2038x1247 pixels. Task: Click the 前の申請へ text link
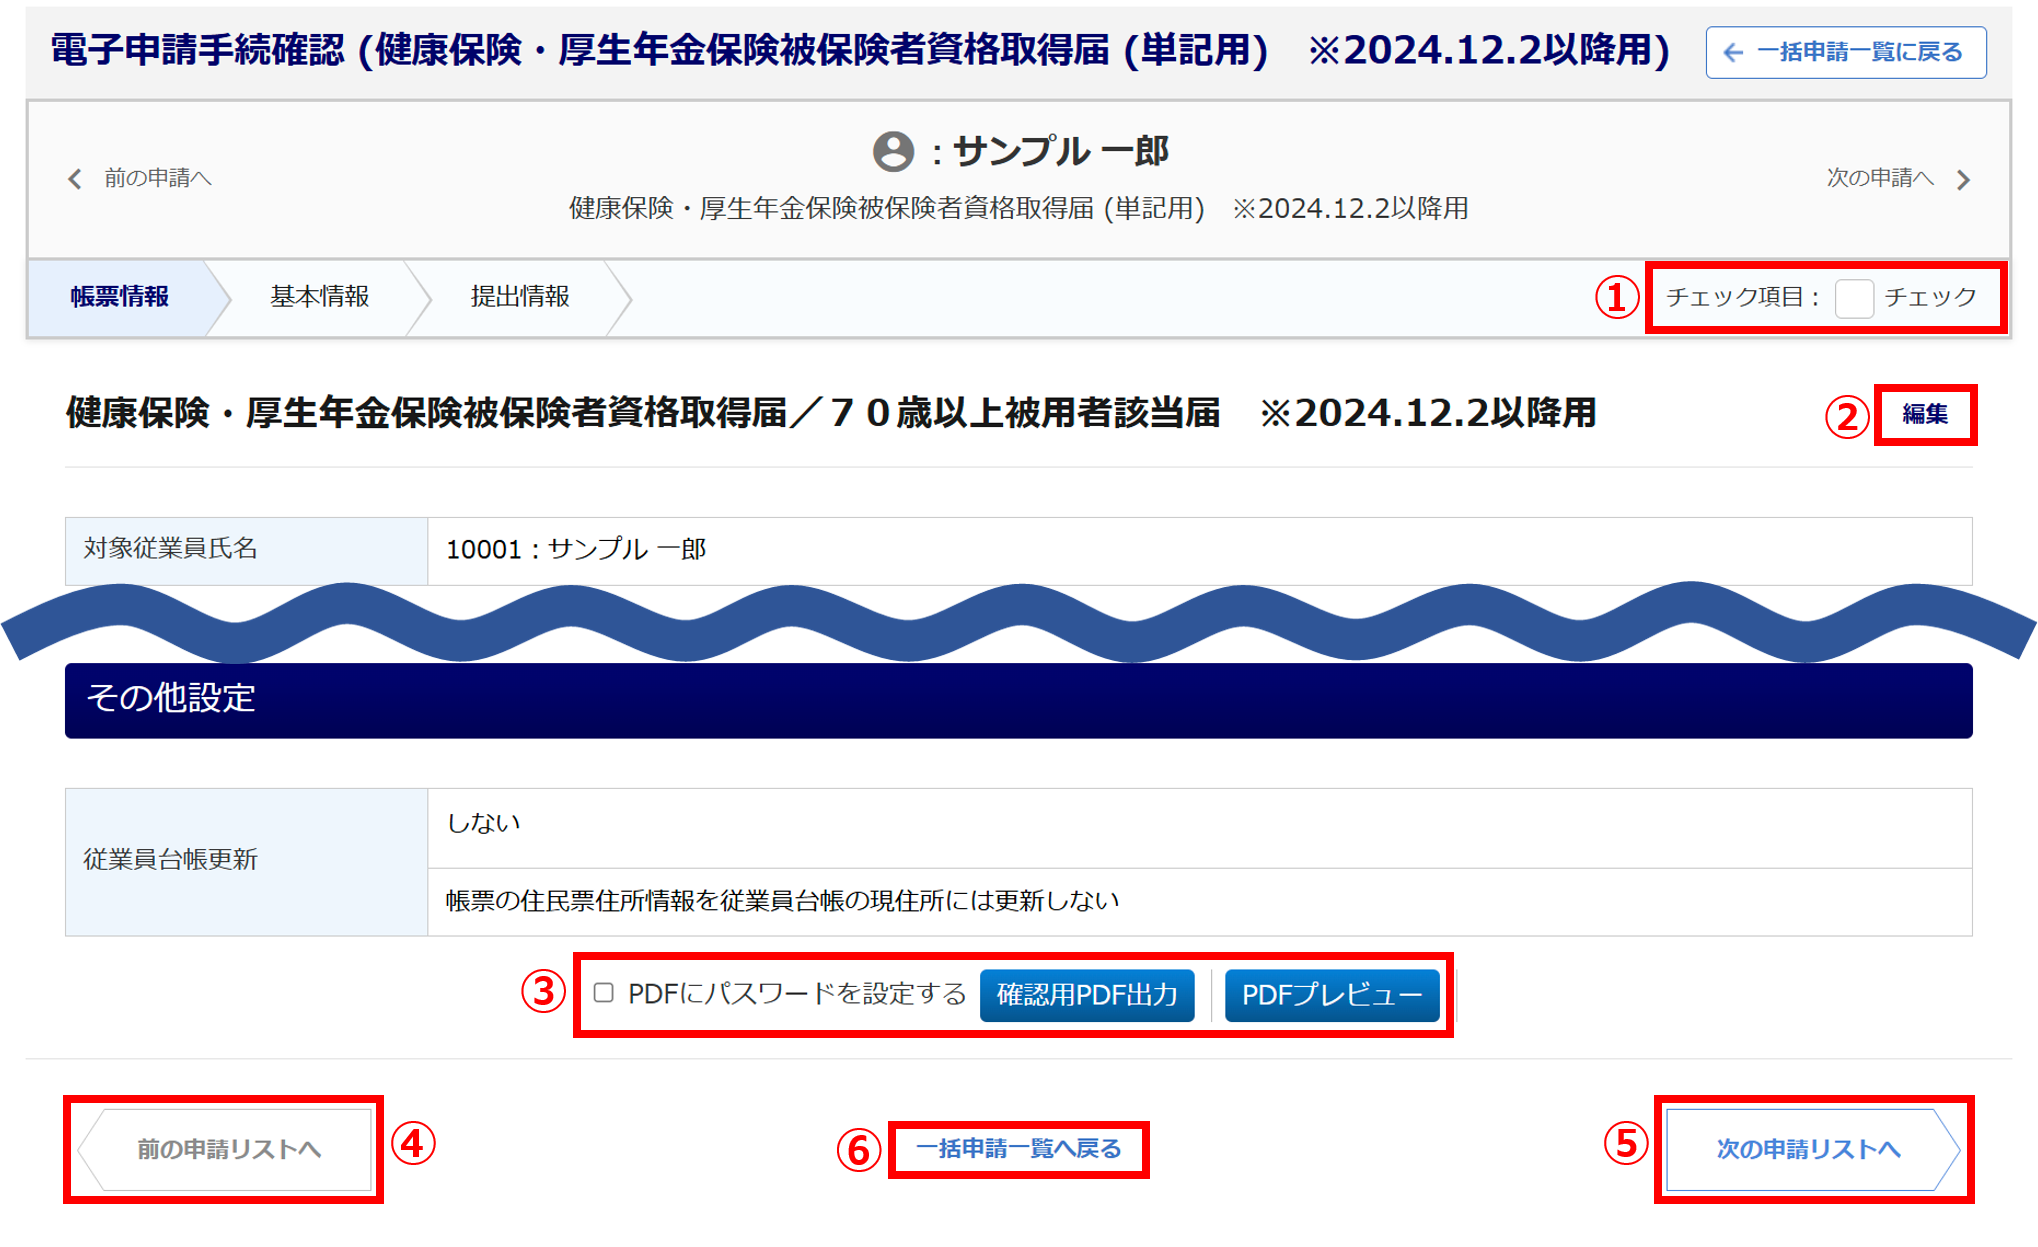tap(158, 178)
